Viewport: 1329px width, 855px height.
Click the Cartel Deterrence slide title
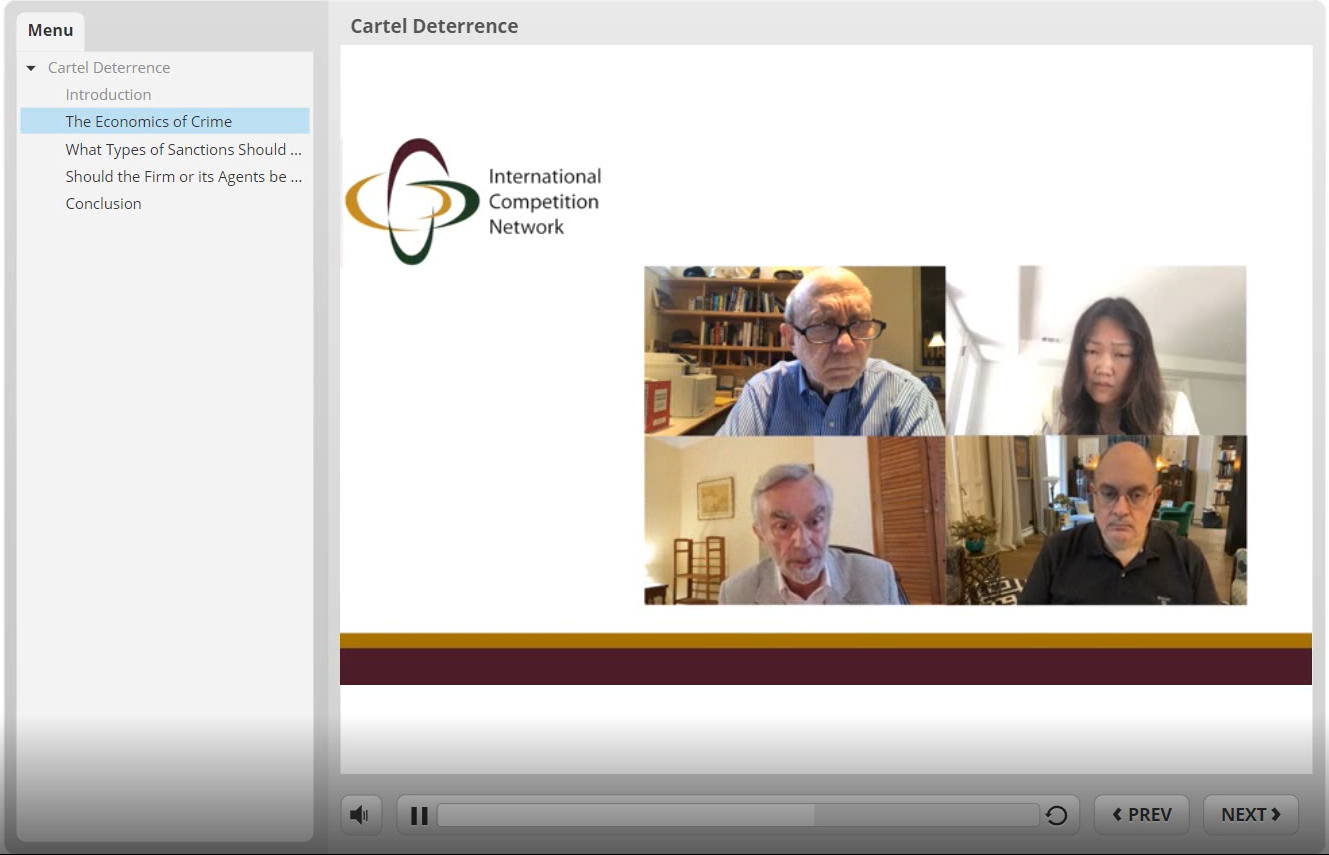[434, 26]
